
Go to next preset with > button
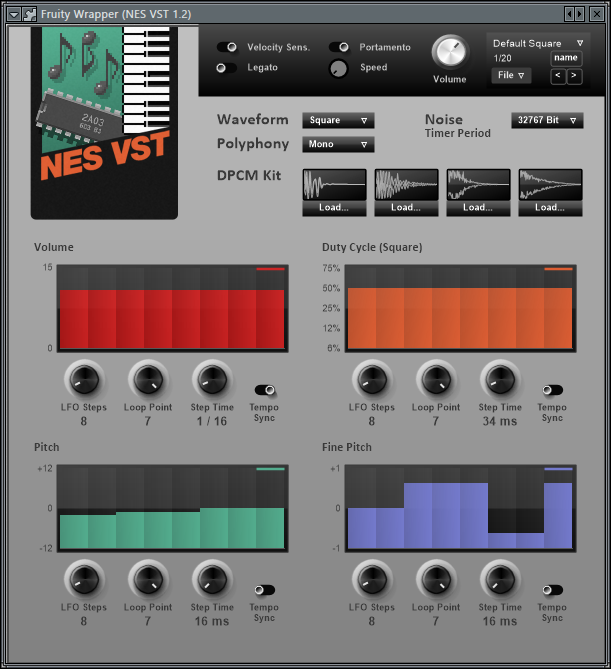(574, 76)
